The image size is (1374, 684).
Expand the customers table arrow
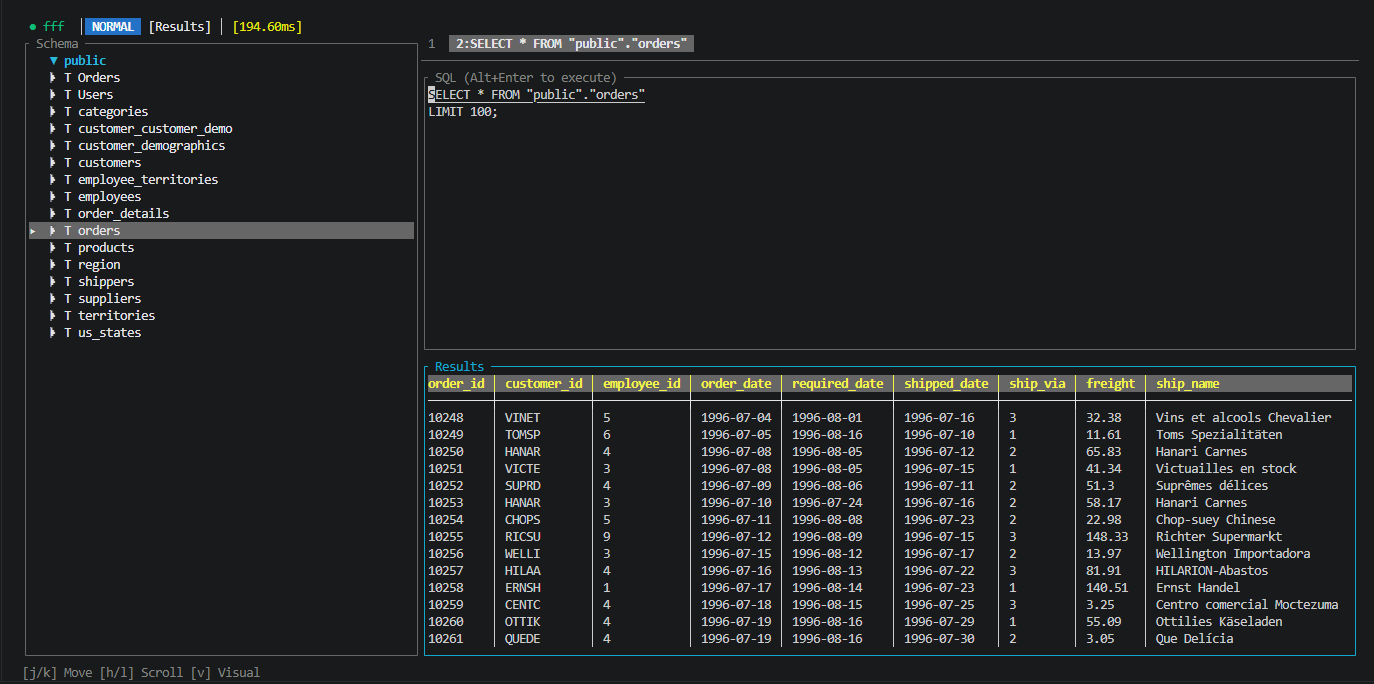pos(53,163)
